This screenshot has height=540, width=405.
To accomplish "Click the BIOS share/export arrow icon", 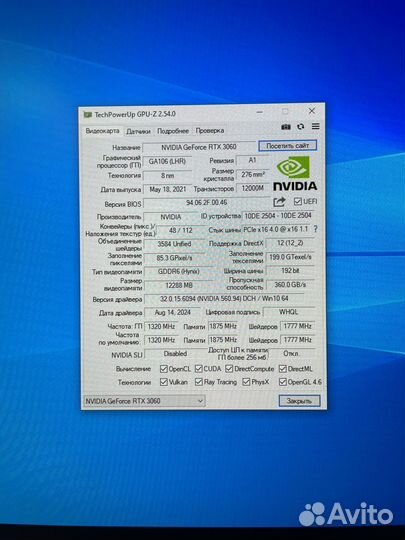I will pyautogui.click(x=279, y=202).
